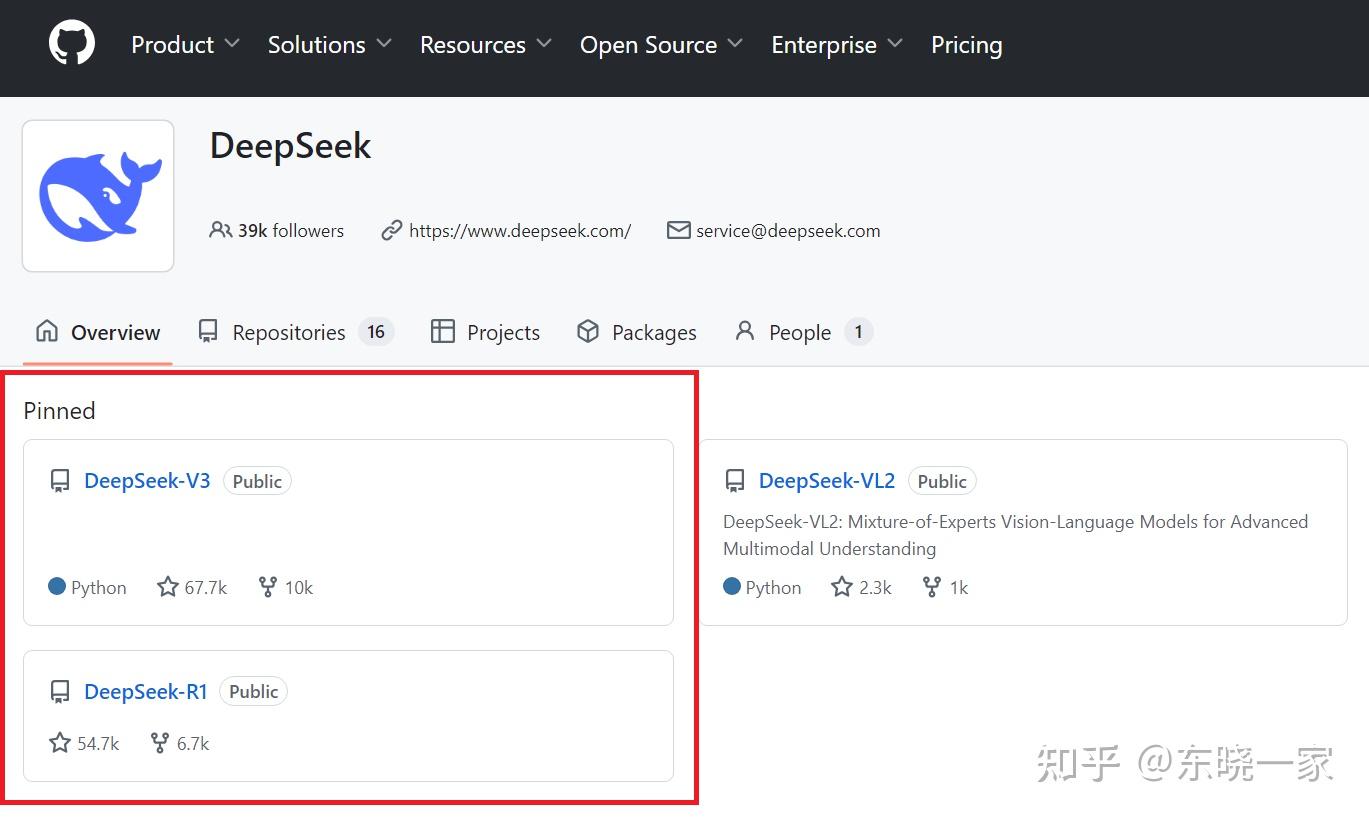Click the fork icon on the DeepSeek-V3 card
This screenshot has height=819, width=1369.
(x=267, y=587)
